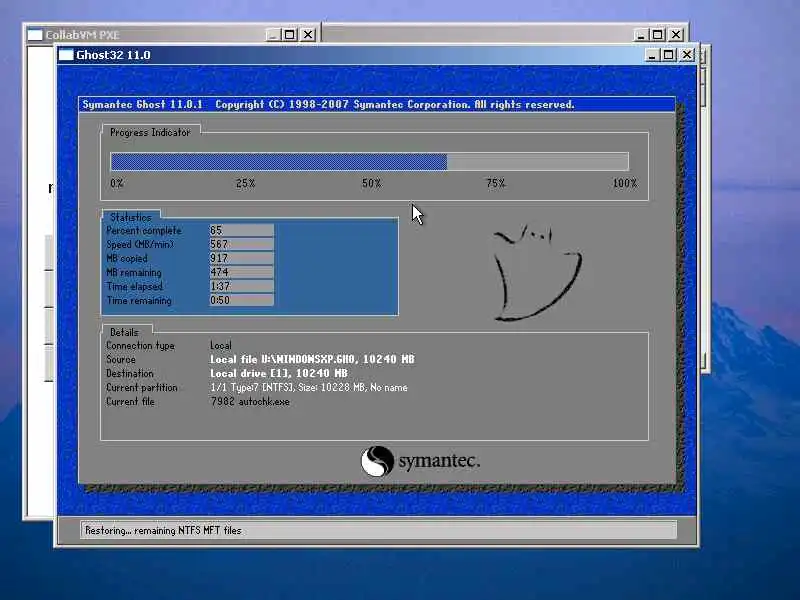This screenshot has height=600, width=800.
Task: Minimize the untitled rear window
Action: tap(640, 35)
